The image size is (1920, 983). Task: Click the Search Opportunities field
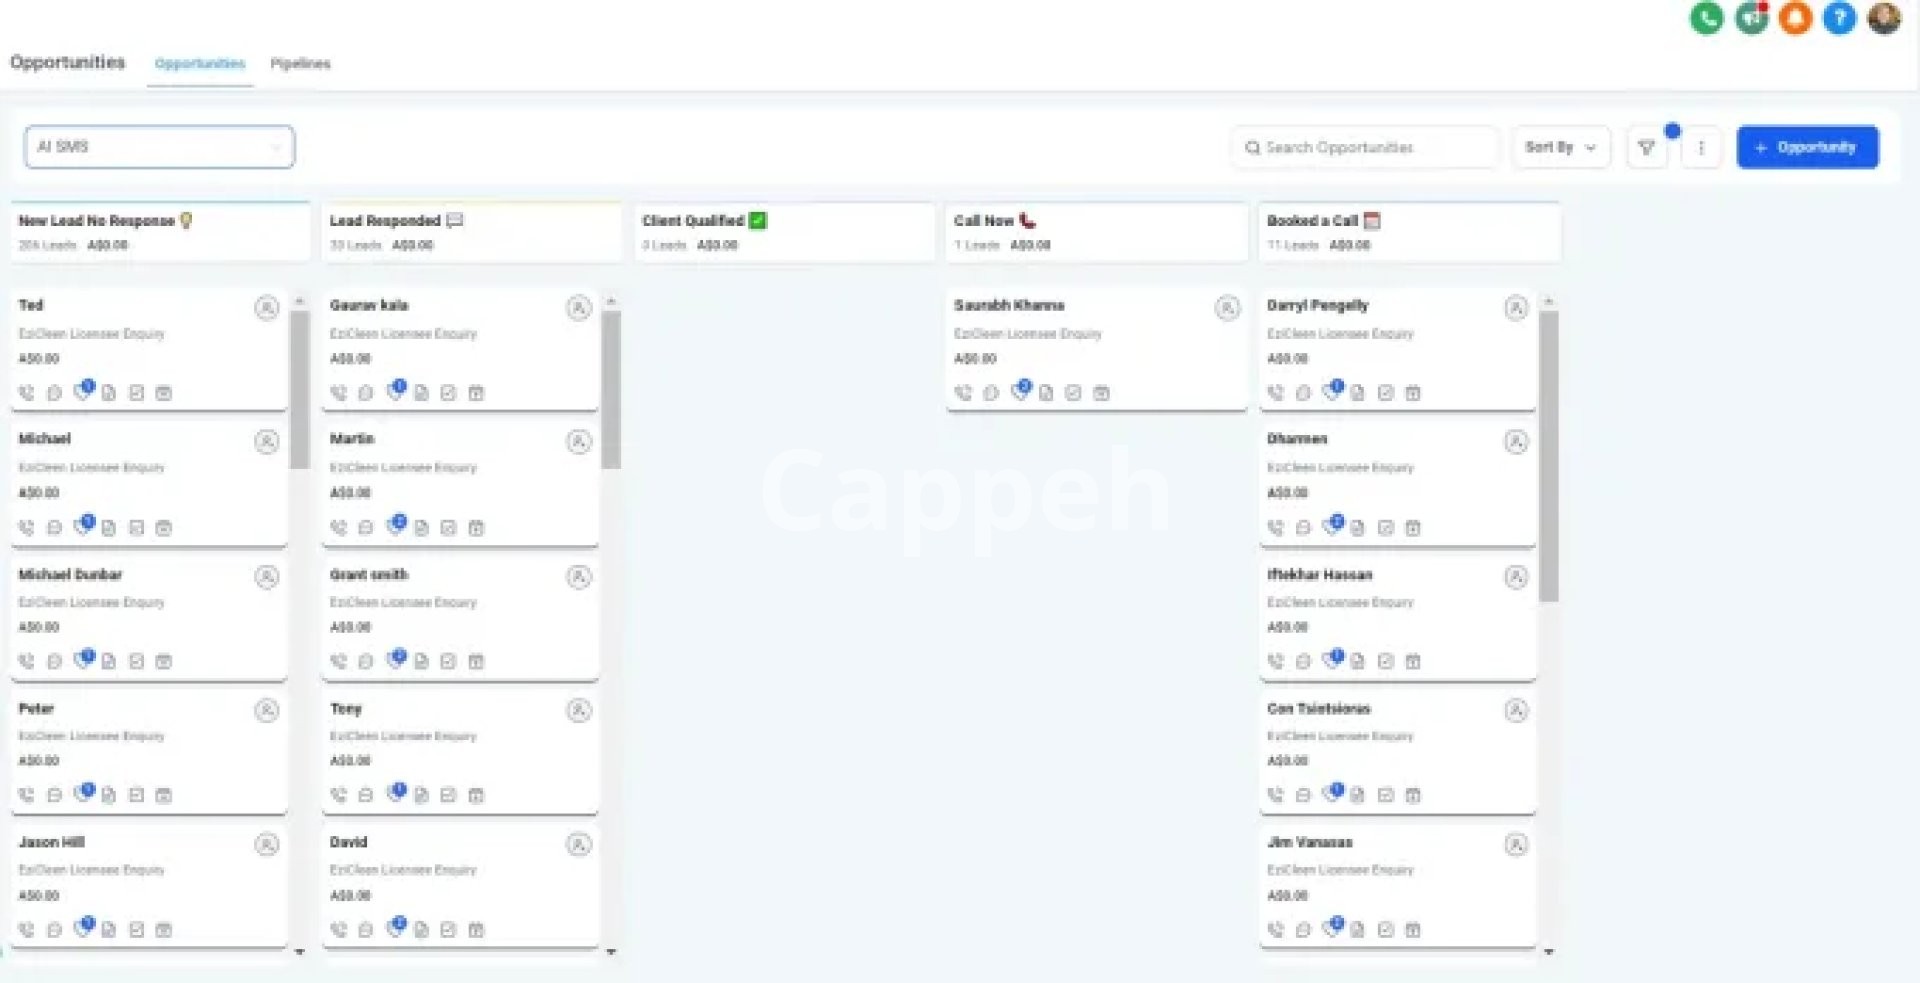click(1365, 147)
